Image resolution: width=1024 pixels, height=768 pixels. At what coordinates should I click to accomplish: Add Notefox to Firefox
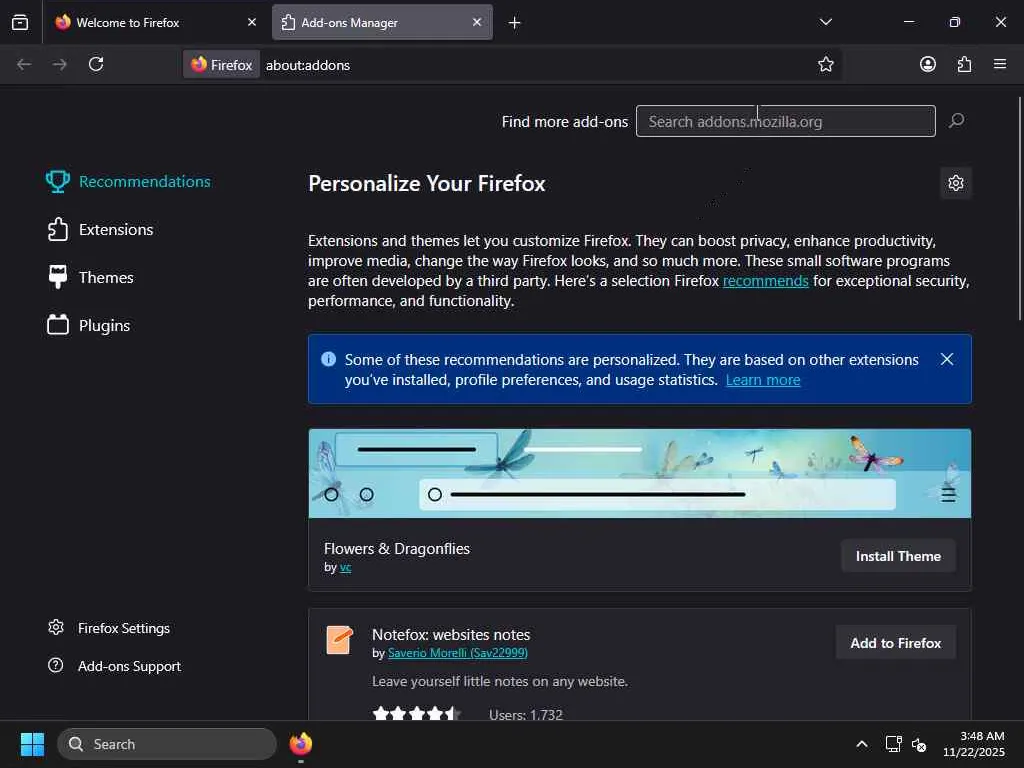895,643
